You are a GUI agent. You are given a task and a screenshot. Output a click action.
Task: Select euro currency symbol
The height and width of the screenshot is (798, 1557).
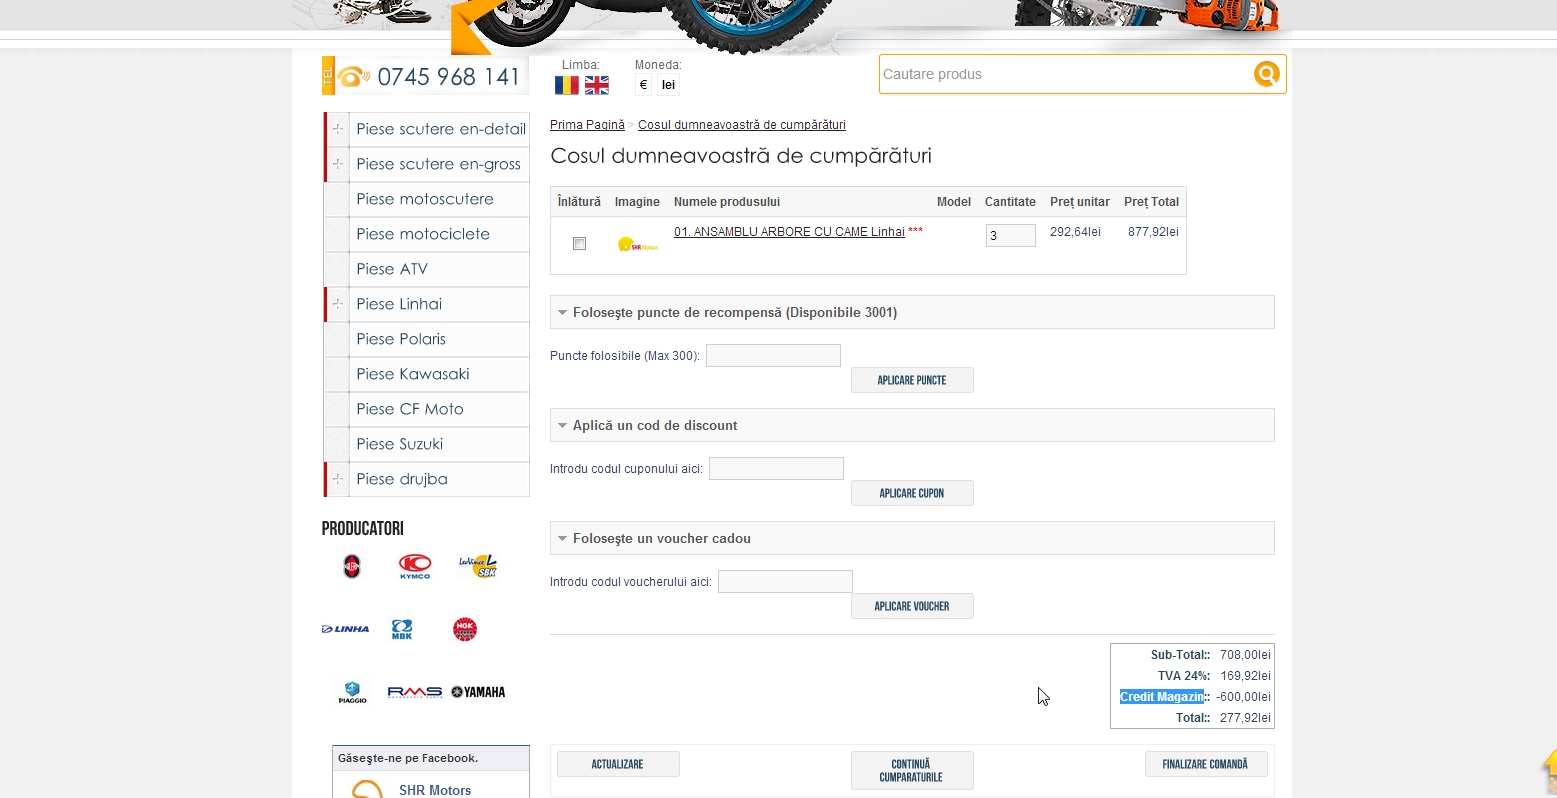[x=643, y=86]
